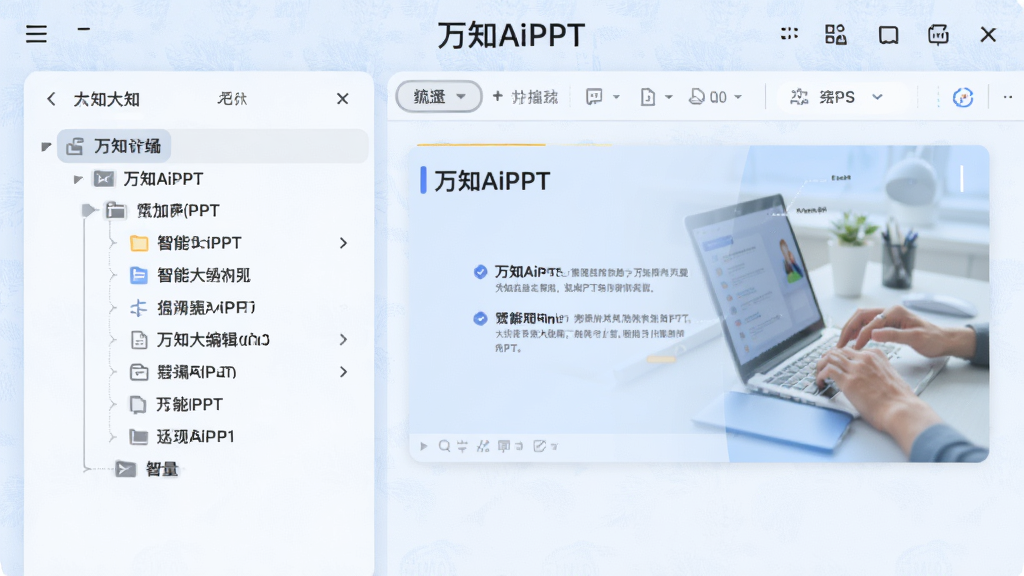Play the slide using the triangle button
Image resolution: width=1024 pixels, height=576 pixels.
(424, 446)
